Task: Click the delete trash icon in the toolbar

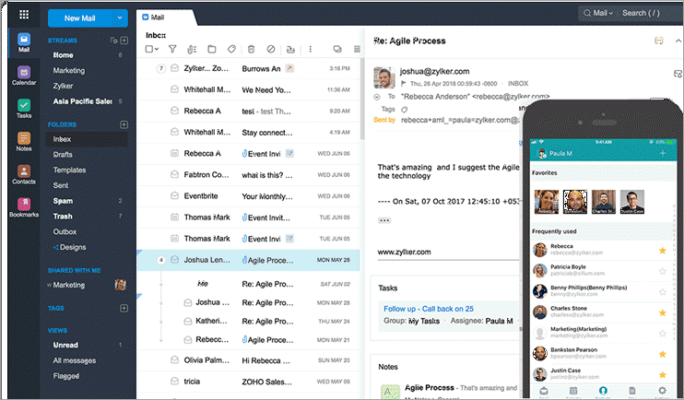Action: point(251,49)
